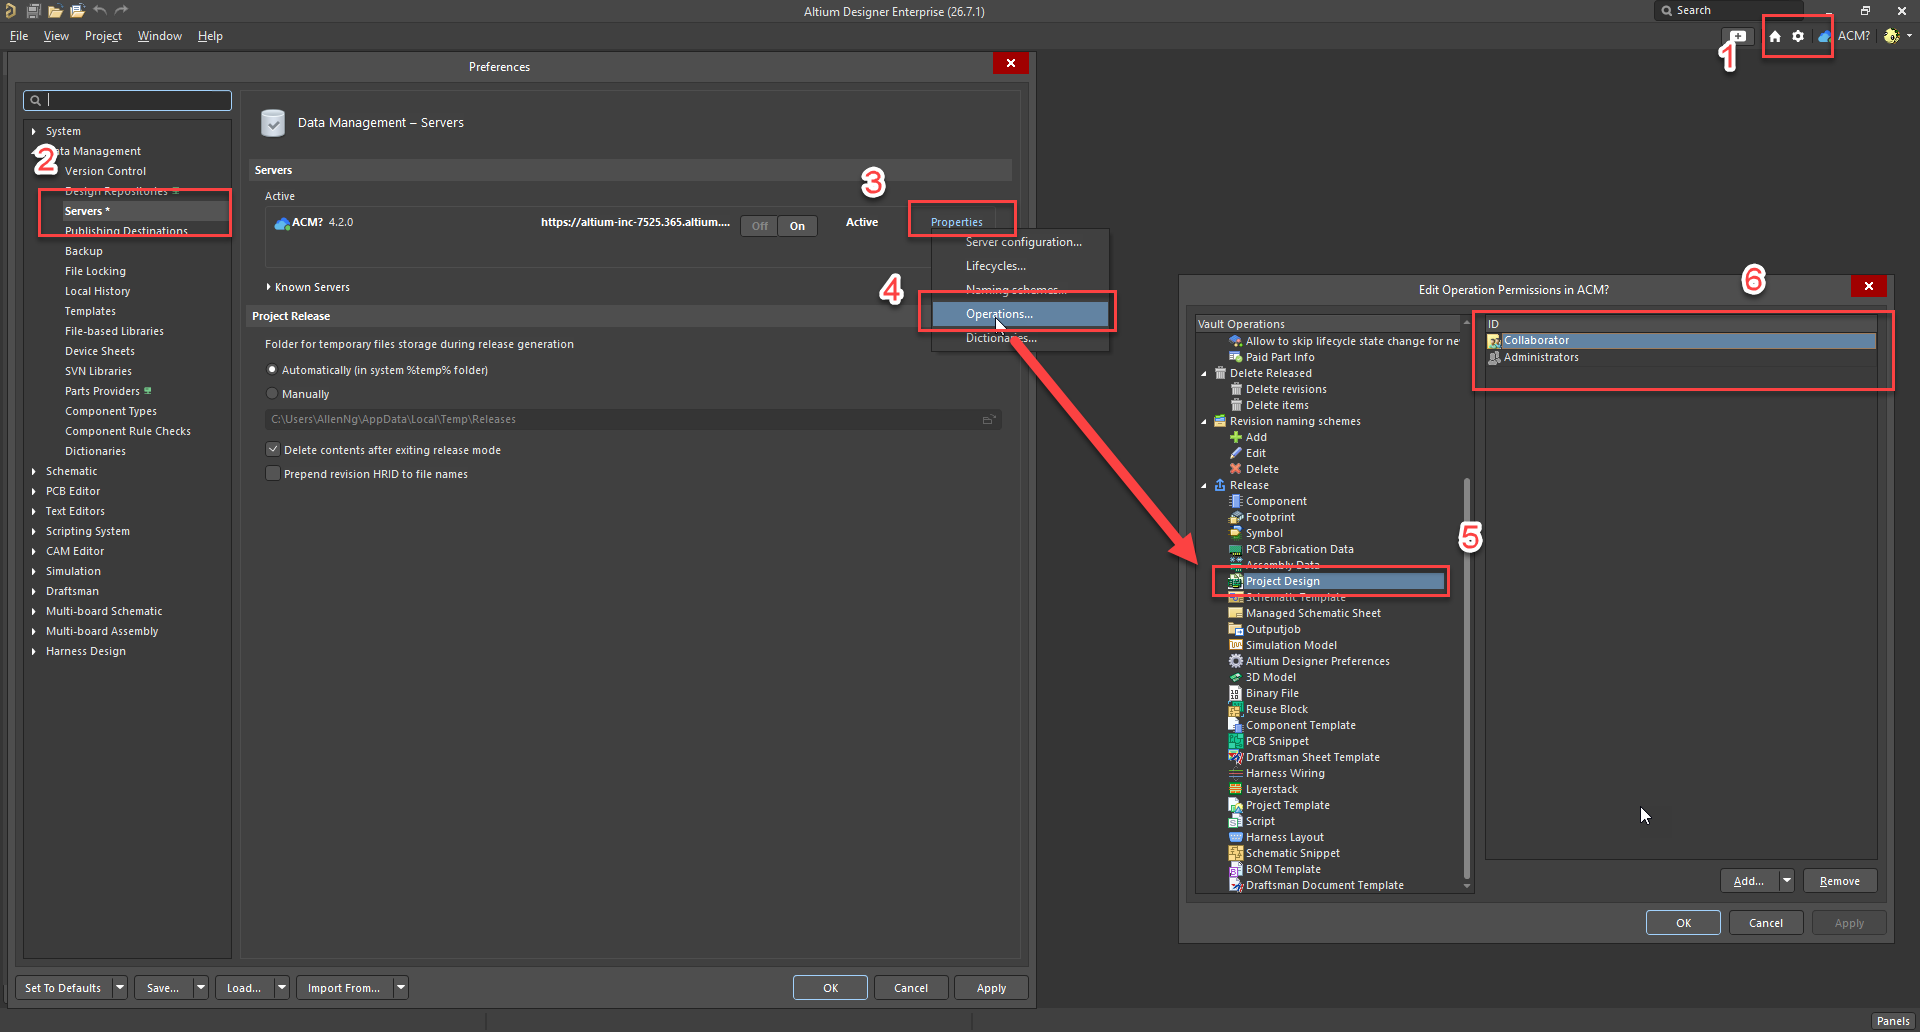Click the Data Management Servers header icon
Screen dimensions: 1920x1032
(x=273, y=123)
